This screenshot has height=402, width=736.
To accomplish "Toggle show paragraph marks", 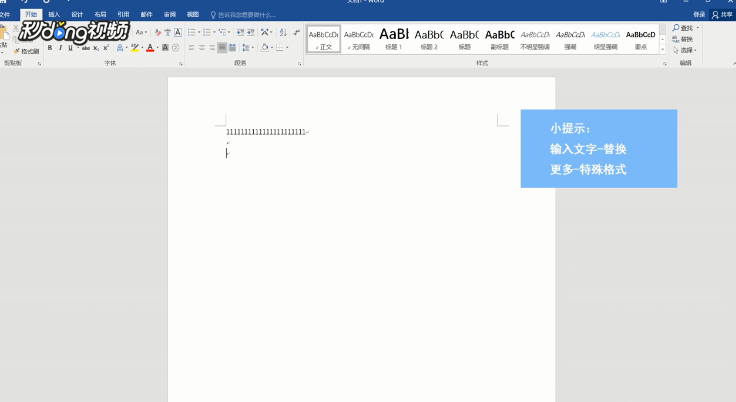I will pos(296,32).
